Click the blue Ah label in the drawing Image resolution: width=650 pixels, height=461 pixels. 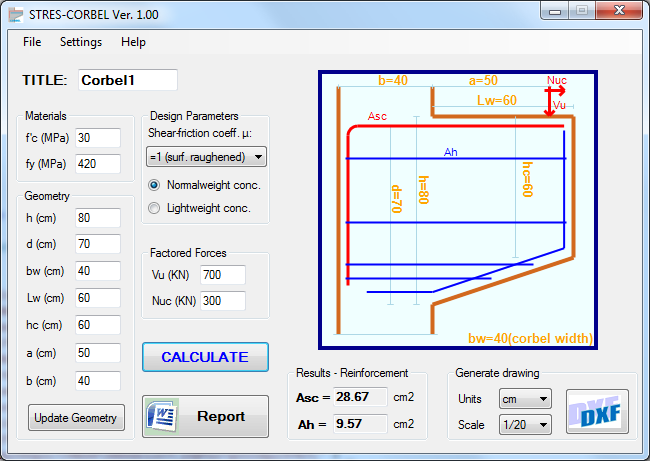point(451,152)
